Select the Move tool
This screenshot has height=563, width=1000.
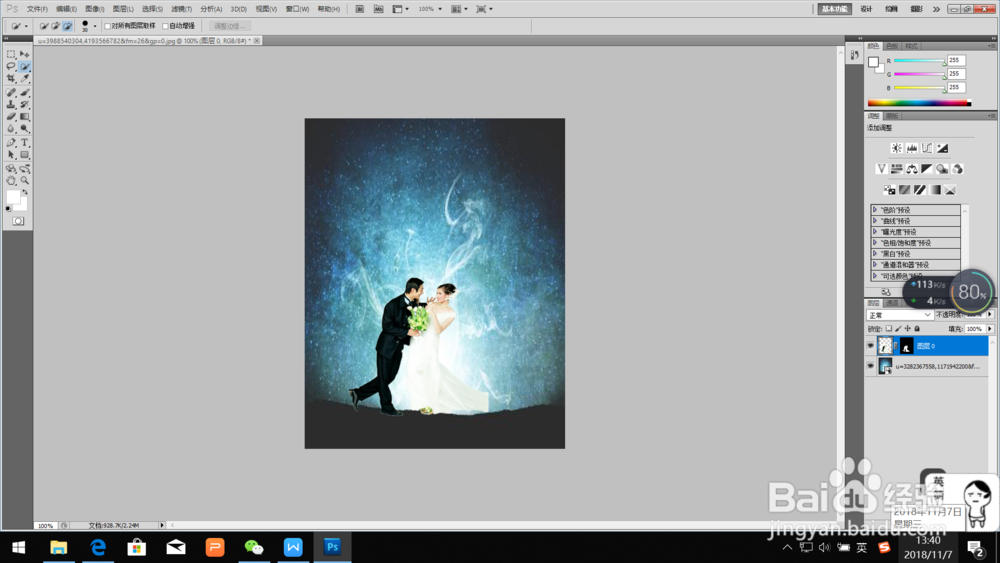click(24, 54)
